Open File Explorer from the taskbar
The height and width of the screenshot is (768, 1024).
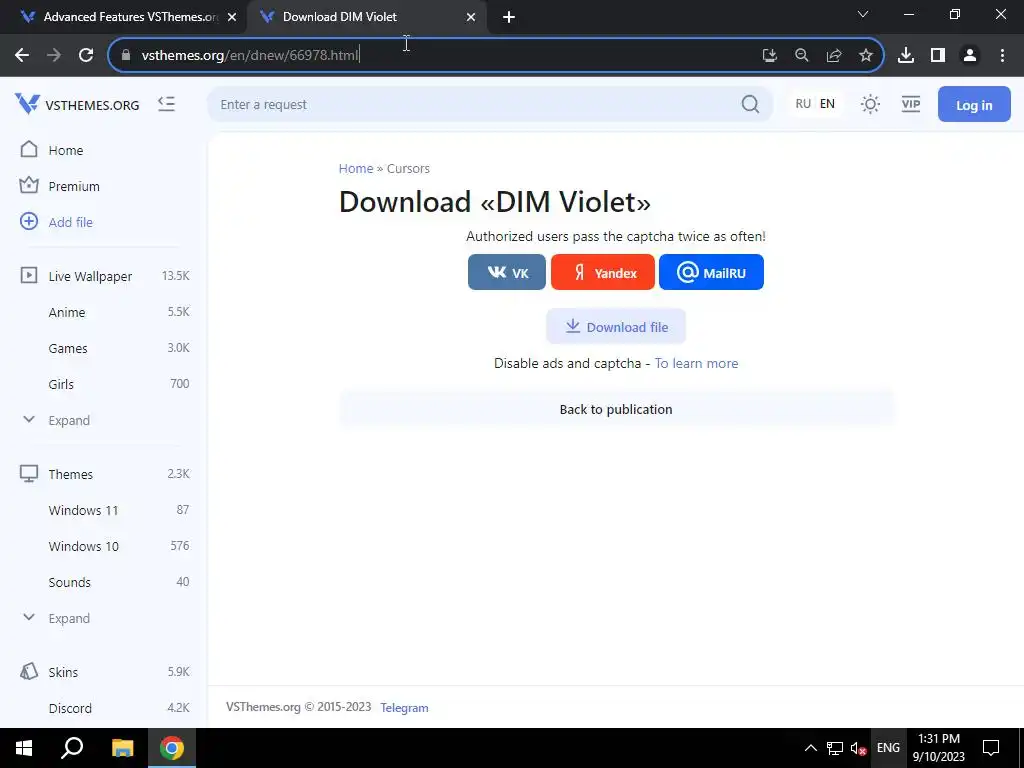coord(122,748)
